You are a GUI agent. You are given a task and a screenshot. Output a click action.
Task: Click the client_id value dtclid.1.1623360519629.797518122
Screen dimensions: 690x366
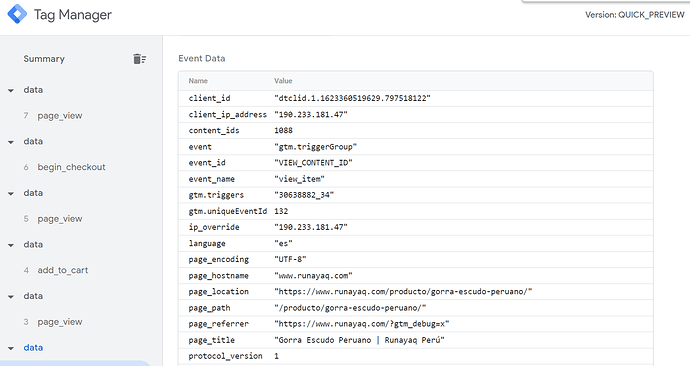pyautogui.click(x=352, y=98)
